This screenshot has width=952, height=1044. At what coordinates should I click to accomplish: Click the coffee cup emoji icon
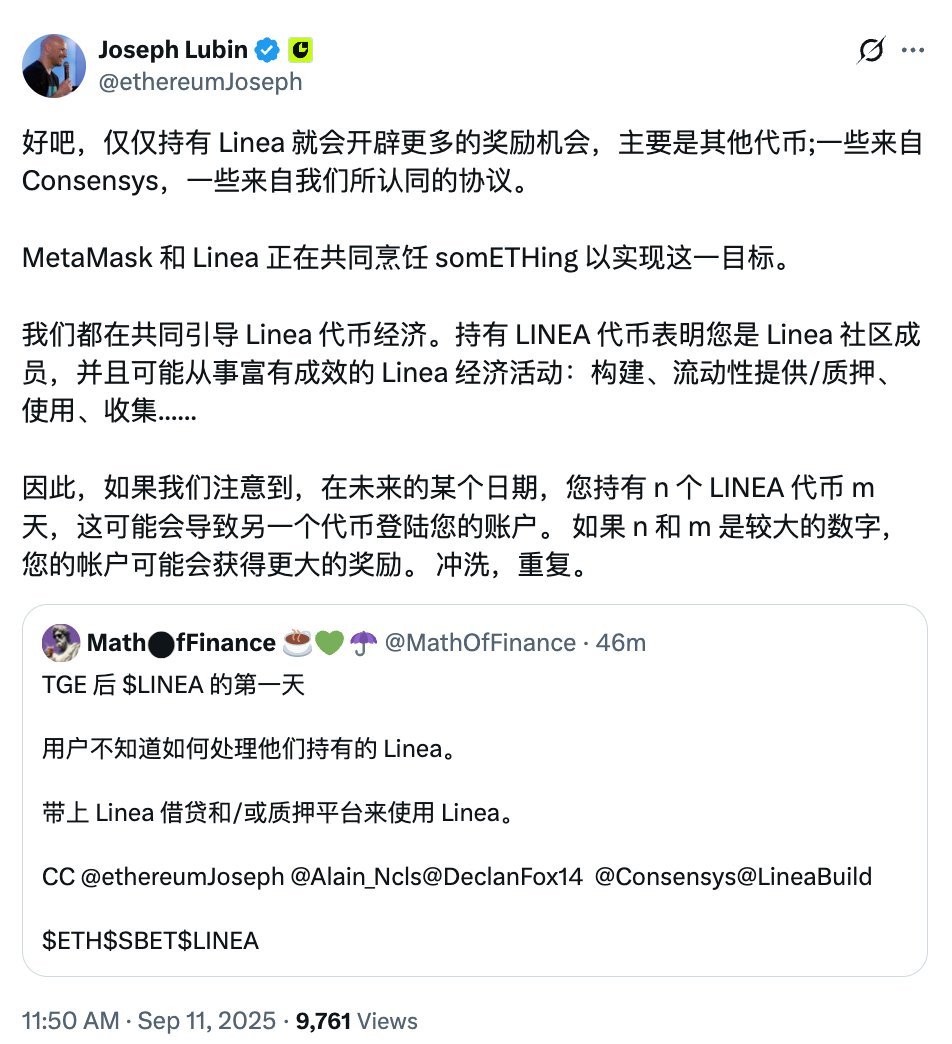(x=297, y=643)
